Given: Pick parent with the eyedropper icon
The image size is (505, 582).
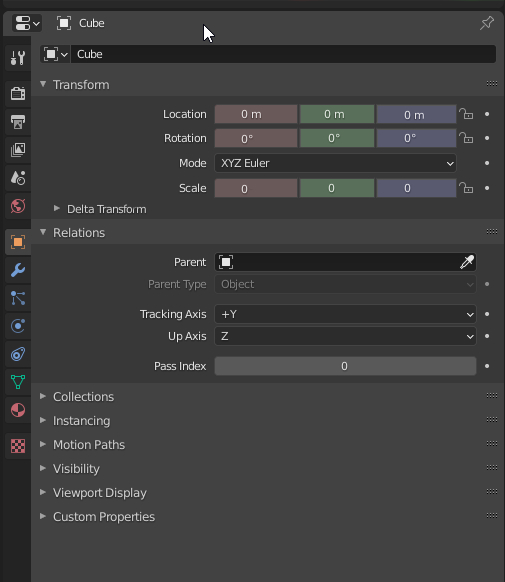Looking at the screenshot, I should click(x=467, y=262).
